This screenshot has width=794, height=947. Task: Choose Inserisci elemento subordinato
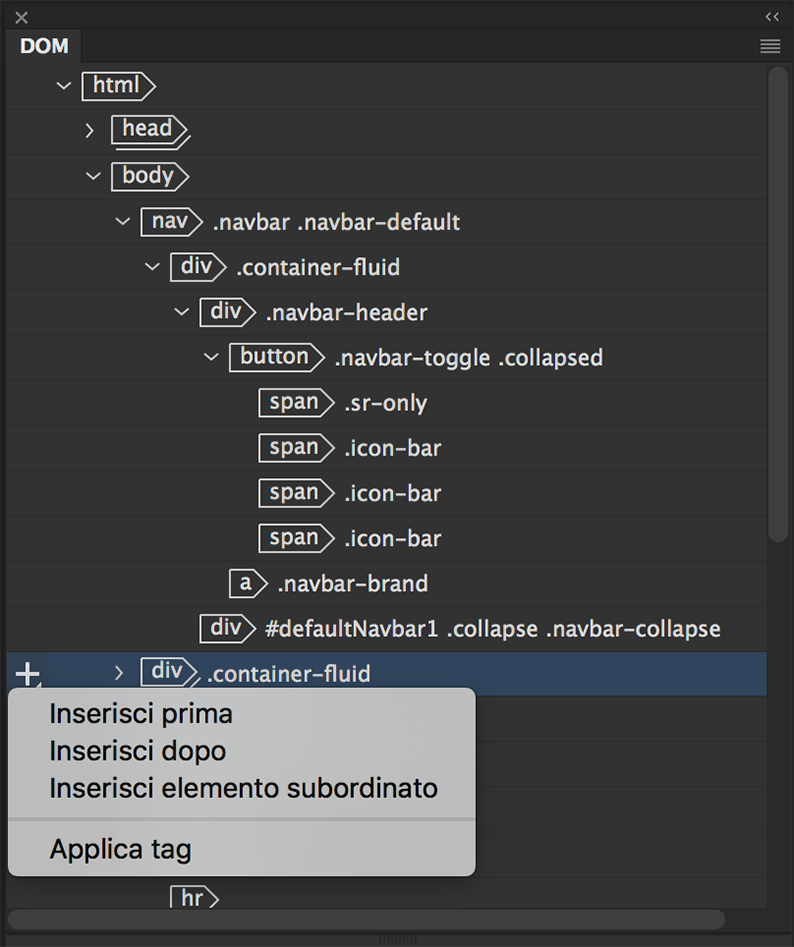pyautogui.click(x=243, y=788)
